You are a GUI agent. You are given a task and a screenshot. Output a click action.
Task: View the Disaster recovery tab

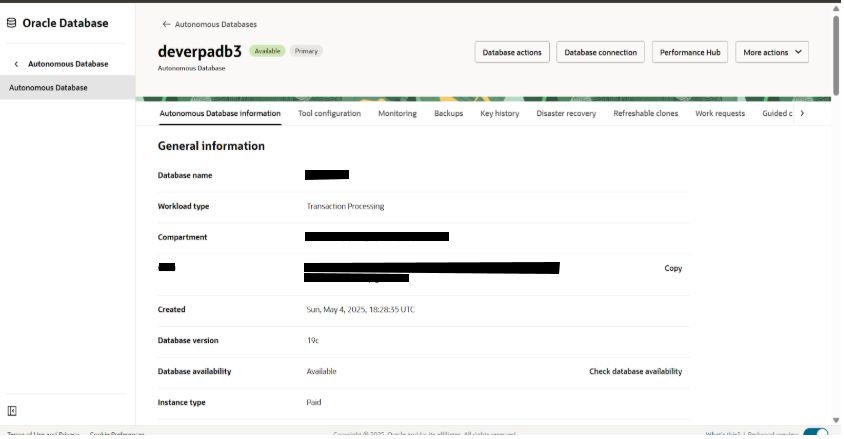click(x=566, y=114)
